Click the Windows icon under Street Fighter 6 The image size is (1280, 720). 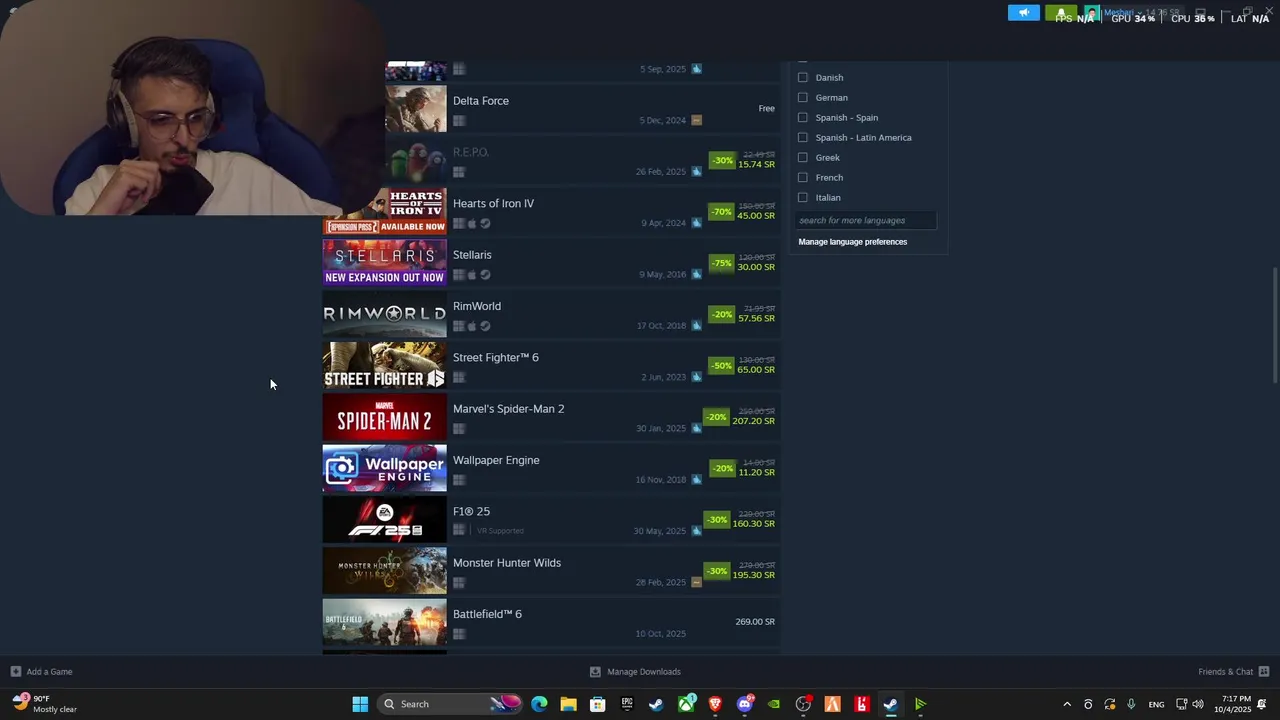click(x=459, y=378)
